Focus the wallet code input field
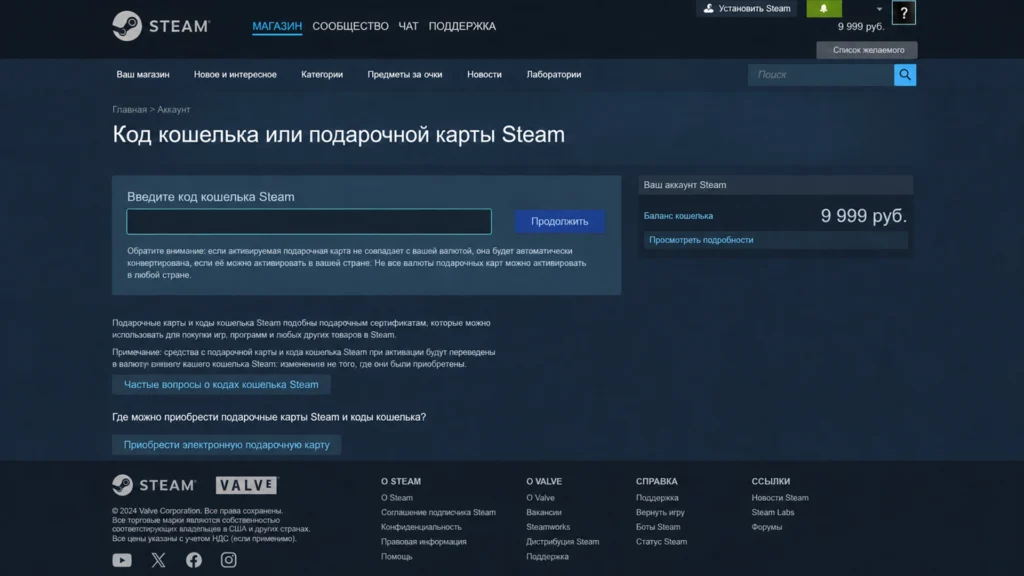The height and width of the screenshot is (576, 1024). point(309,221)
